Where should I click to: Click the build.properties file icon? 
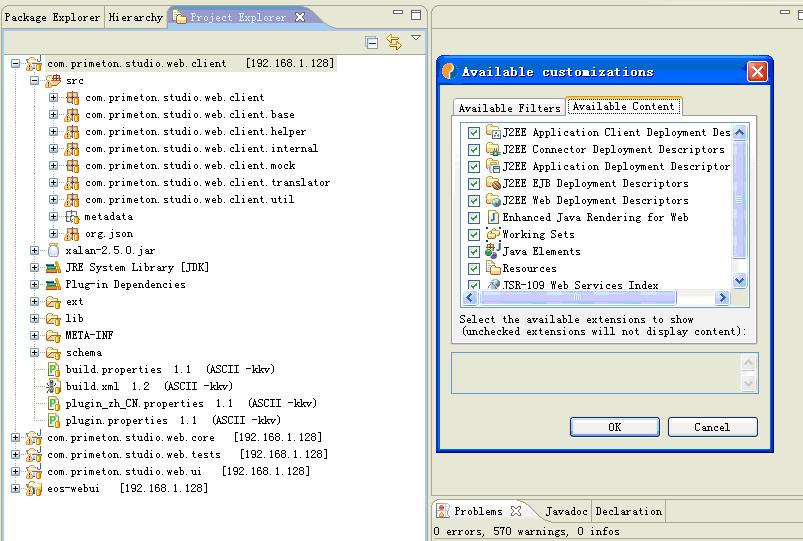[53, 369]
